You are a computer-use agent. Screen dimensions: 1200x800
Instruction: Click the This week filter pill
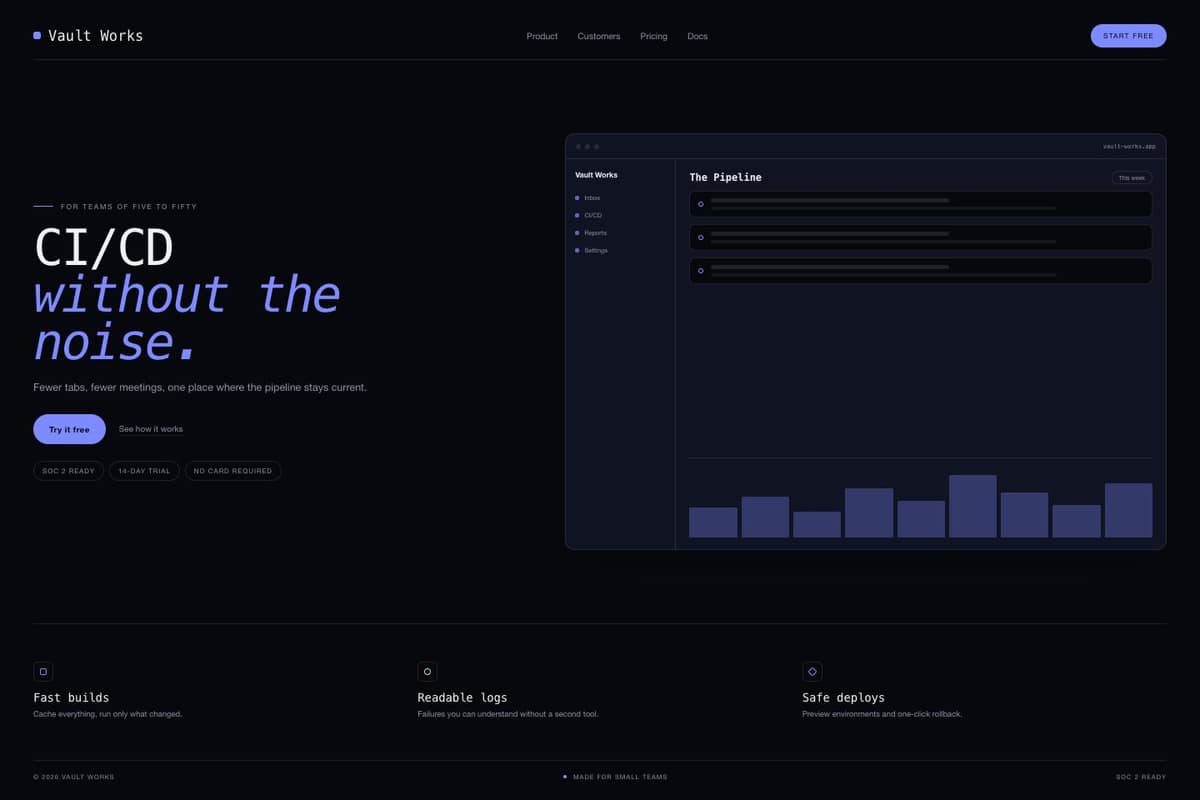tap(1132, 178)
